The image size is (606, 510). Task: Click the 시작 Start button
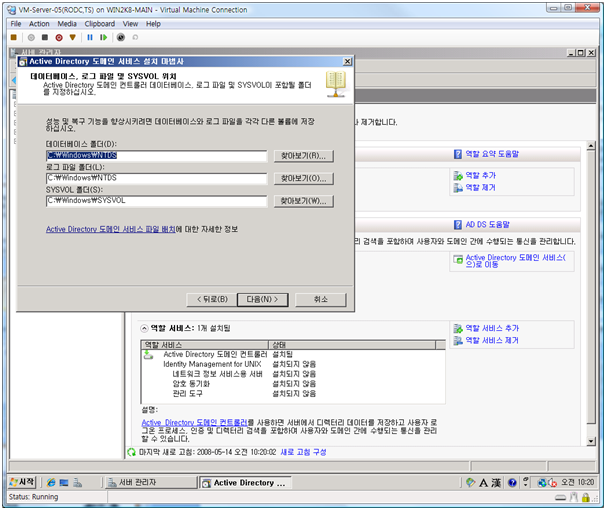point(22,483)
